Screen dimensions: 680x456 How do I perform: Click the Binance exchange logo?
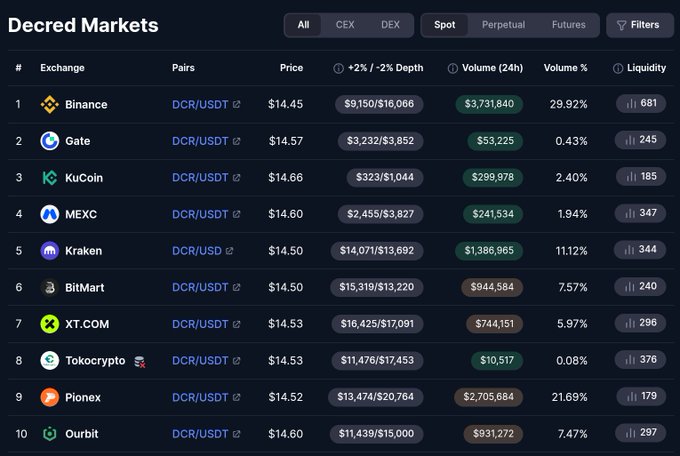click(49, 105)
